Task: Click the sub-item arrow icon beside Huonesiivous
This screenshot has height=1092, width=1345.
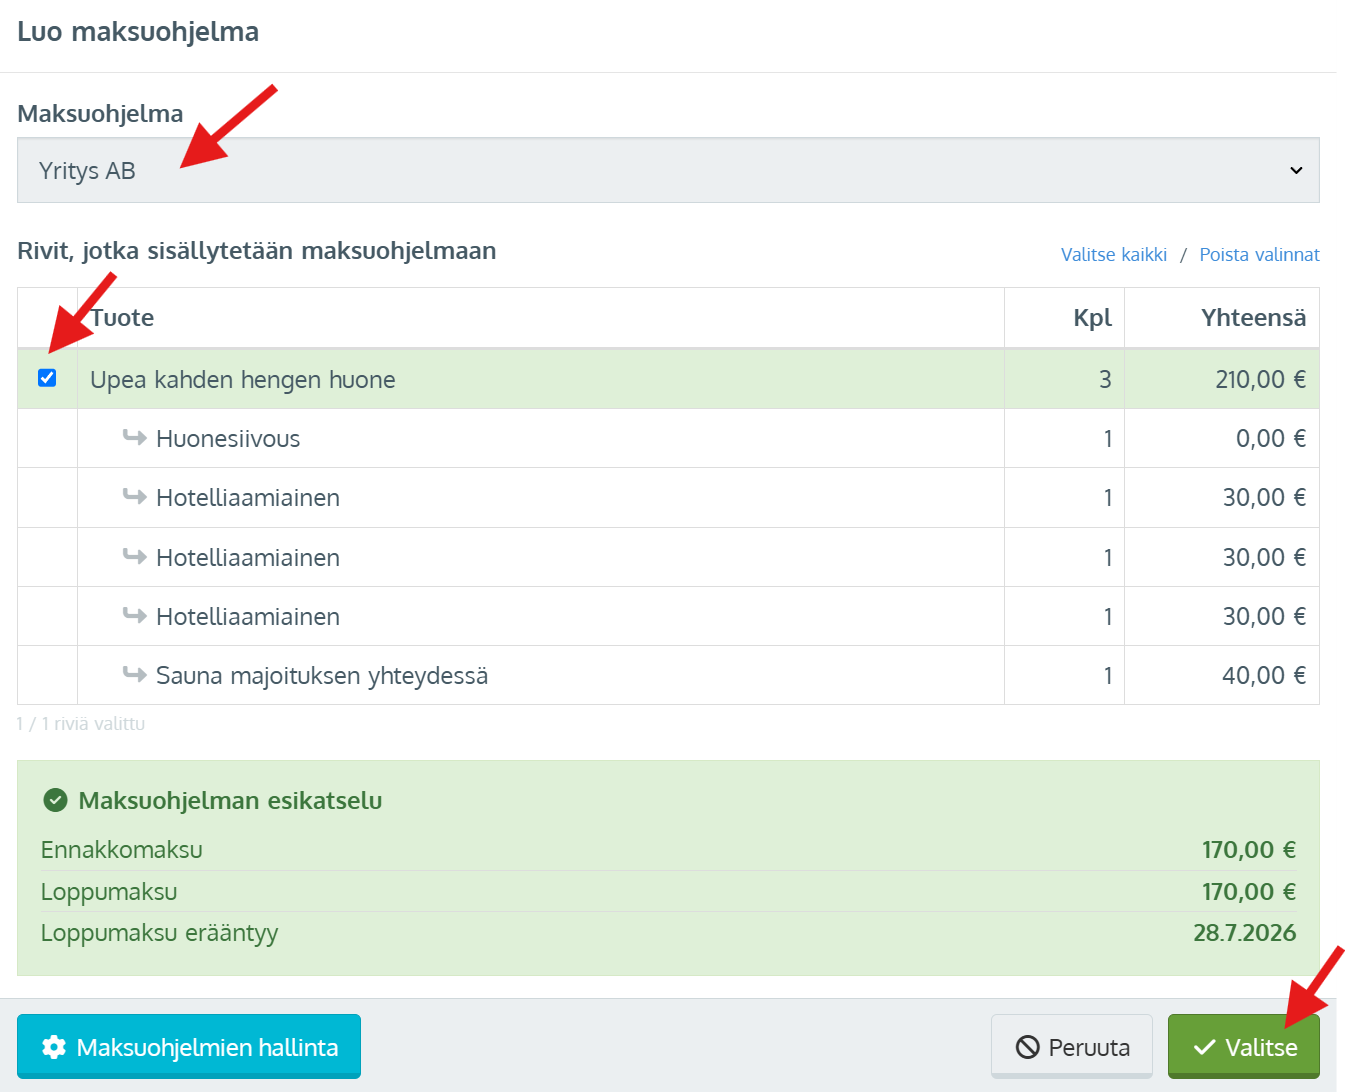Action: click(135, 437)
